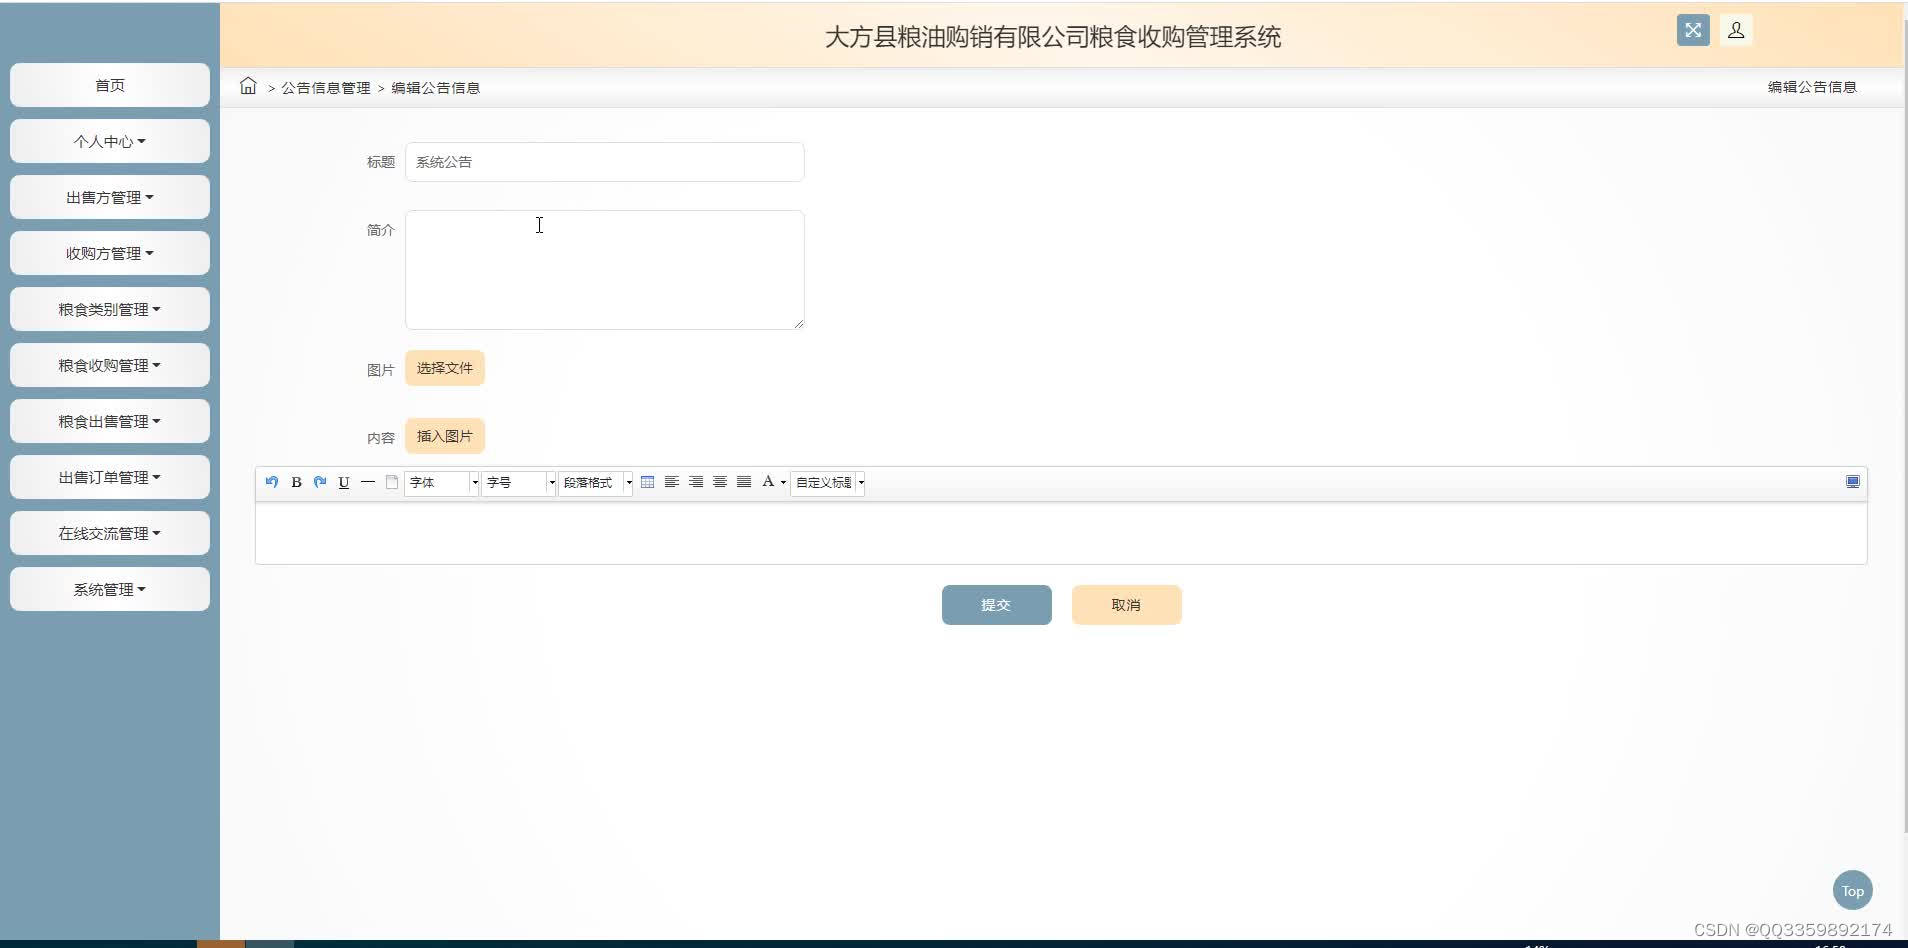Expand the 系统管理 sidebar menu

click(110, 589)
